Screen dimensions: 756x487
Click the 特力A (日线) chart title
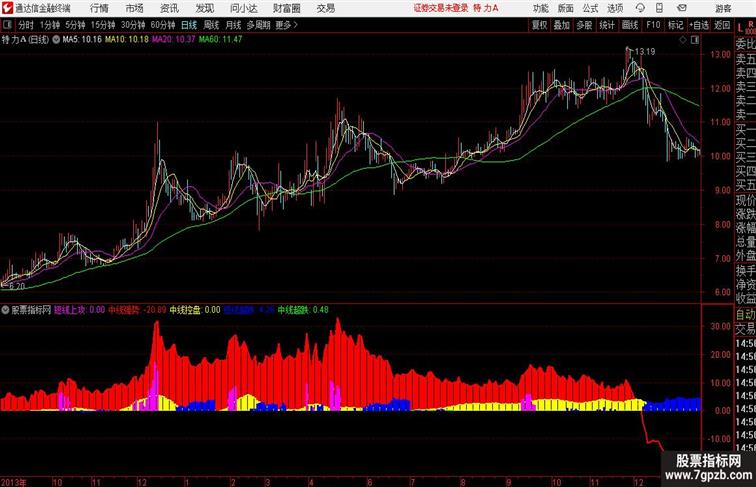[25, 40]
